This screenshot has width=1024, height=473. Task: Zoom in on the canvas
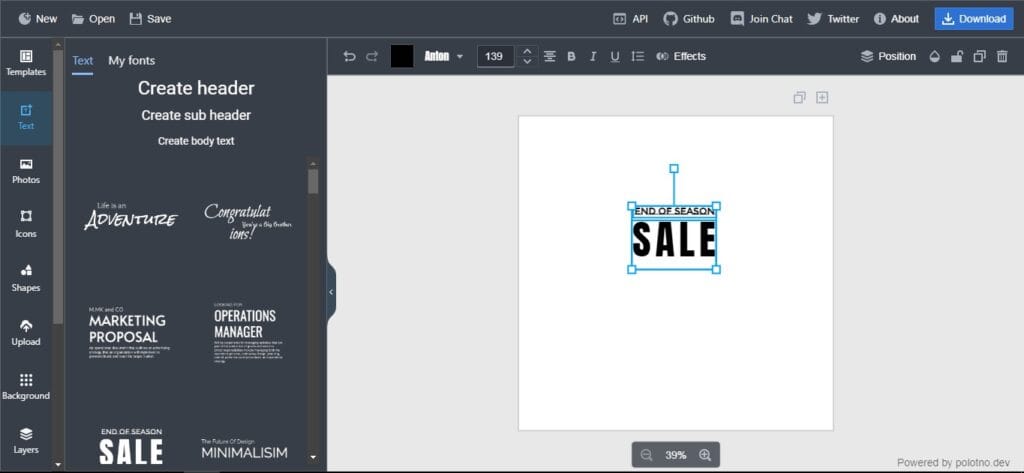(705, 455)
